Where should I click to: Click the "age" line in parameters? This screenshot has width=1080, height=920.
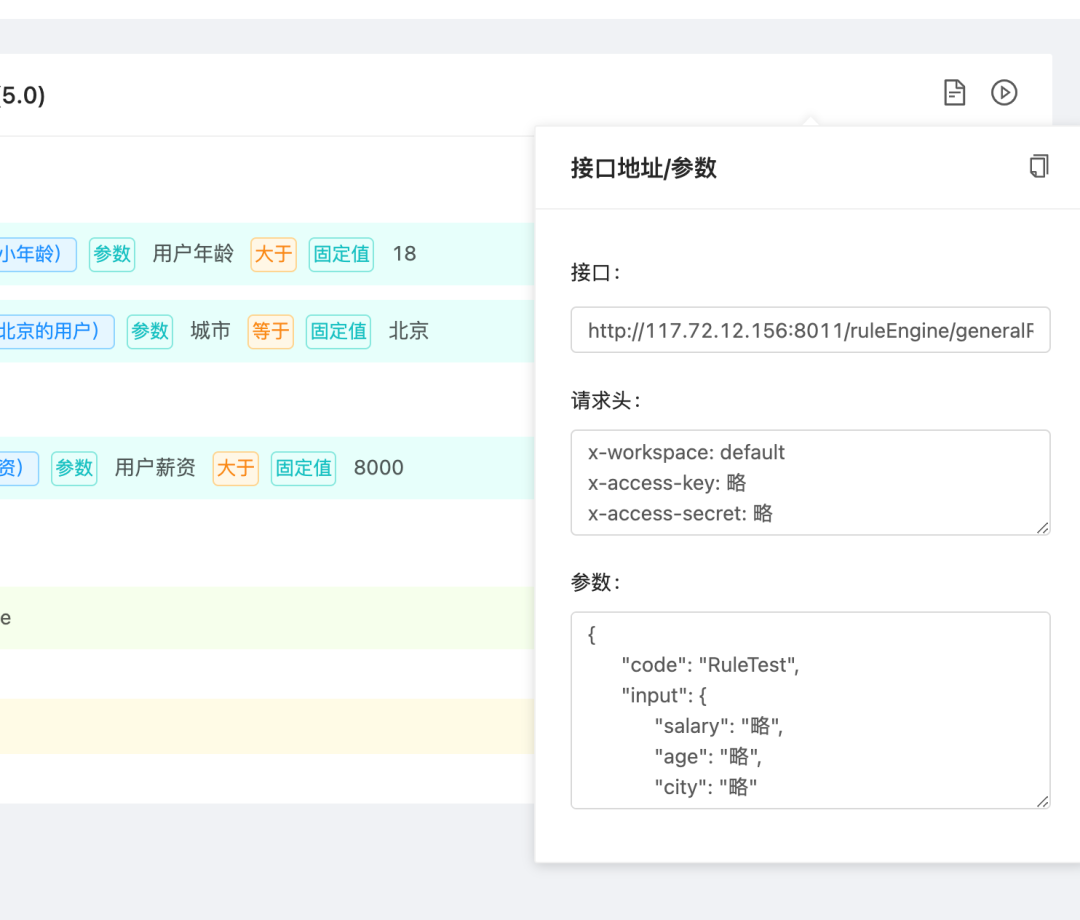point(707,757)
